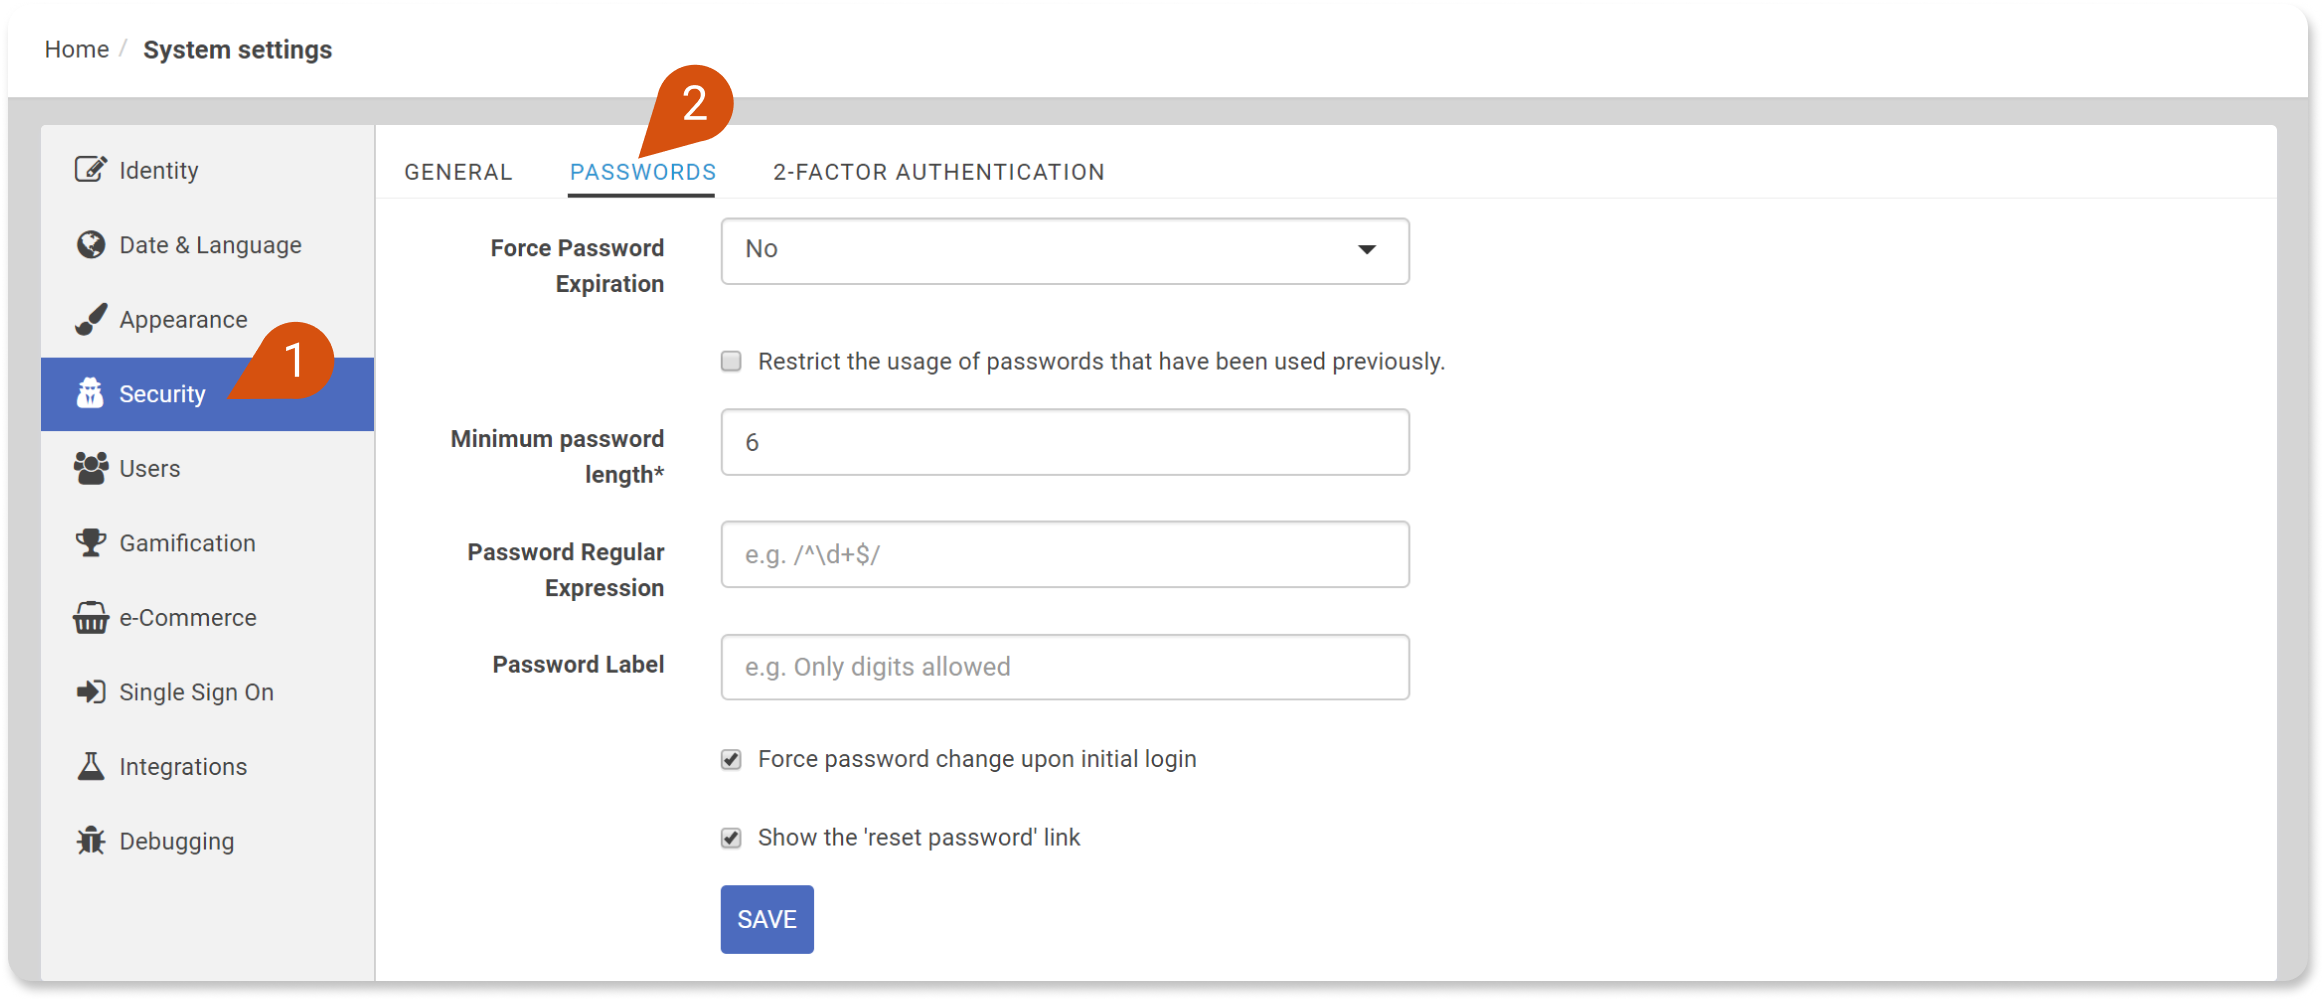Click the Users group icon
Screen dimensions: 2324x1001
click(90, 468)
